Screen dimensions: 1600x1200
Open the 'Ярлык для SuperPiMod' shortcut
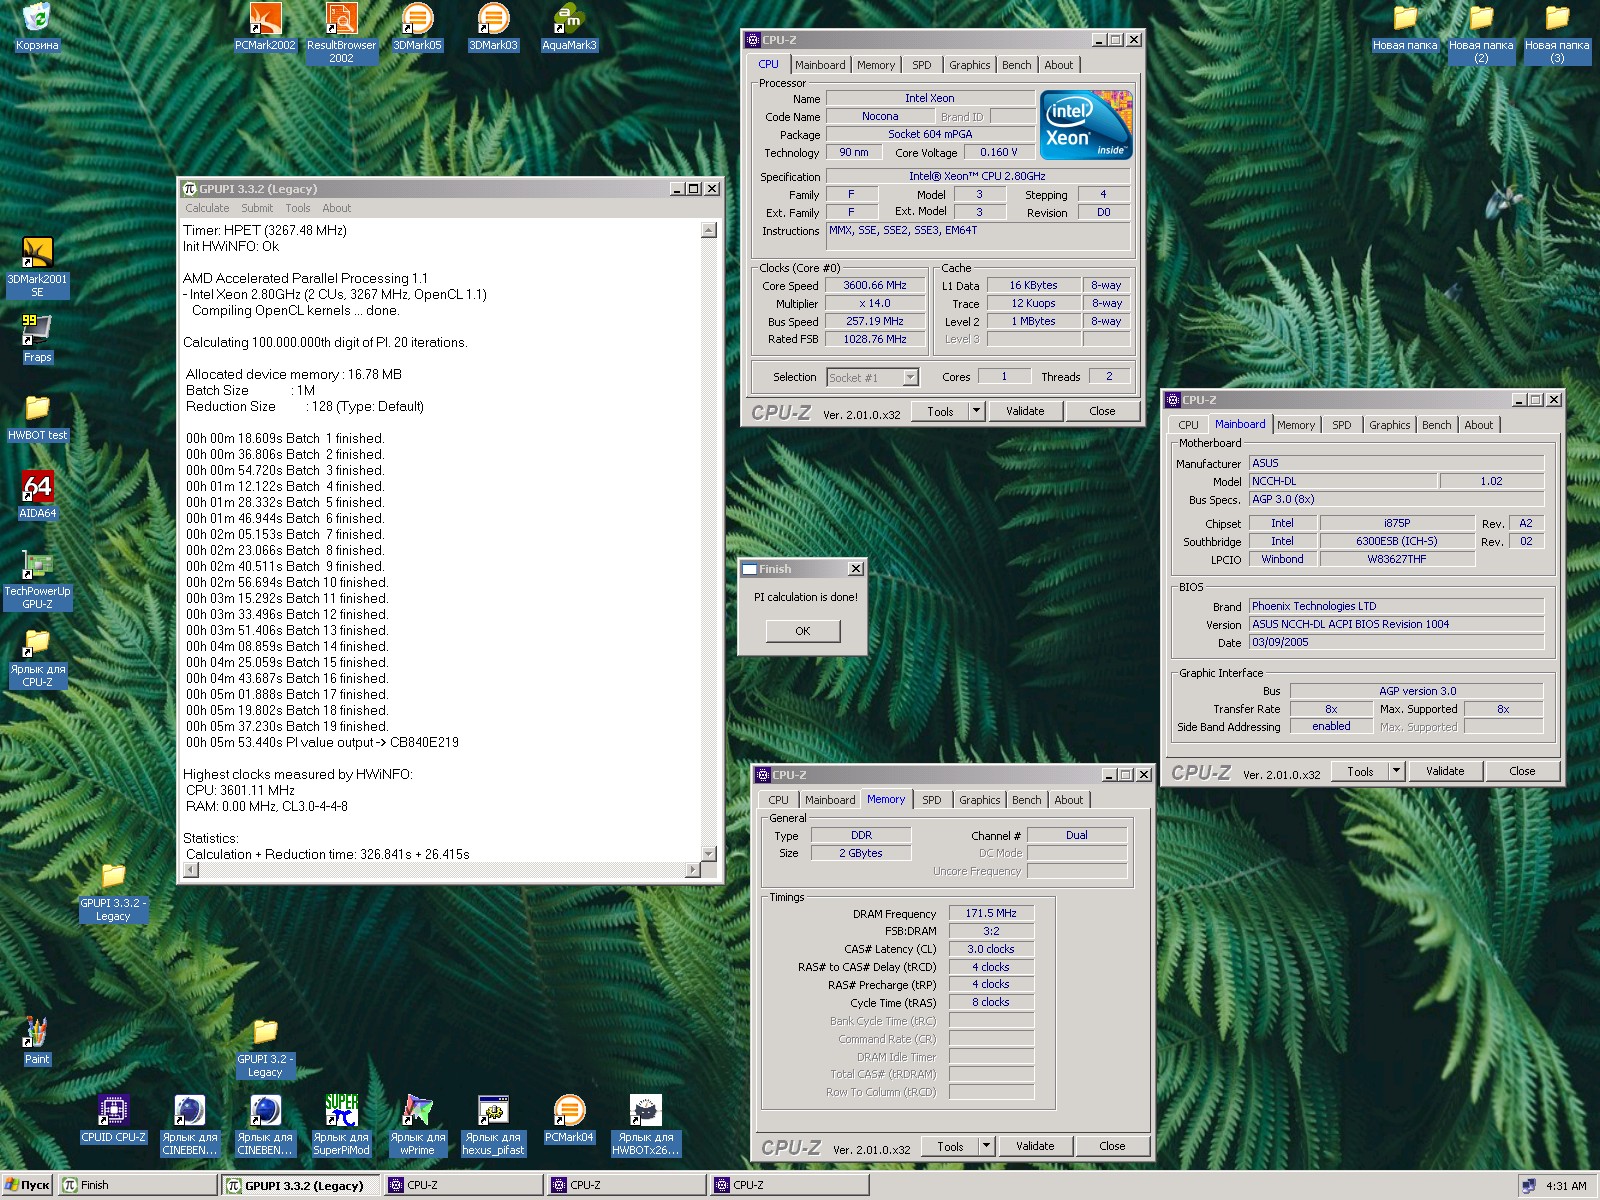tap(341, 1126)
